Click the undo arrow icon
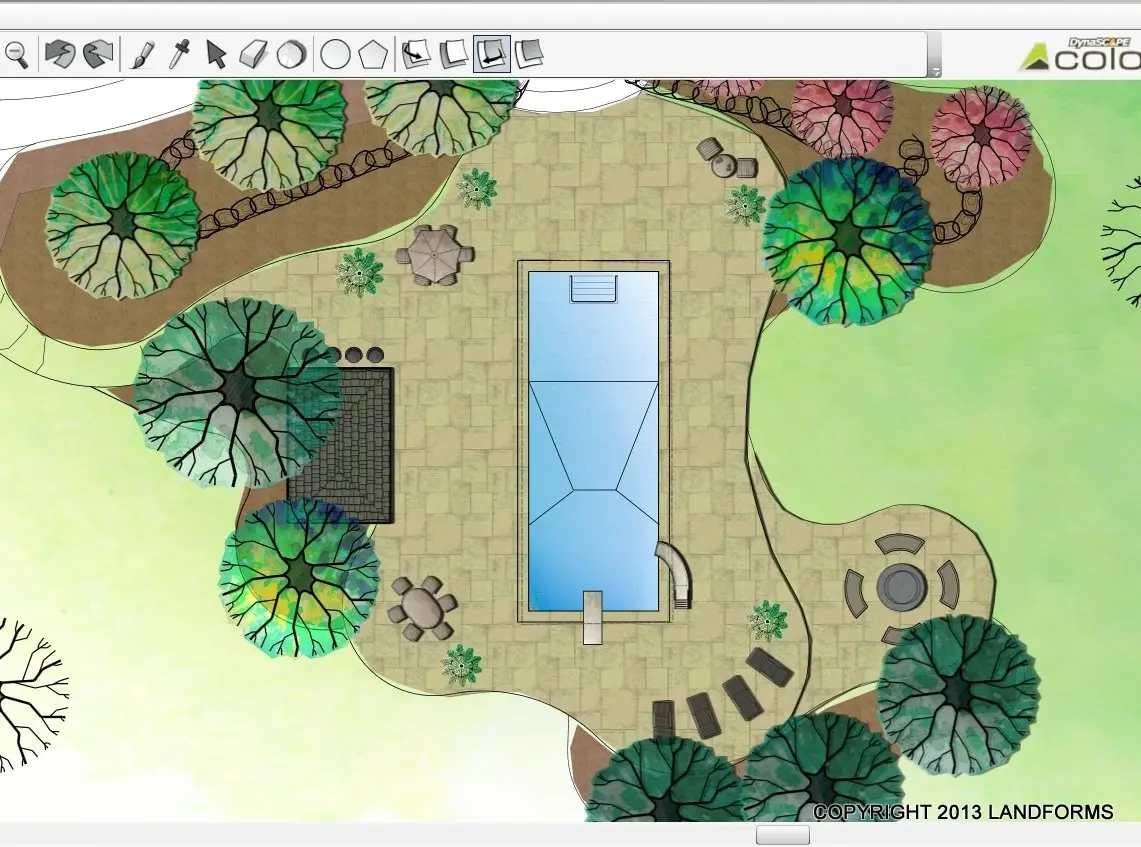The image size is (1141, 847). (59, 55)
